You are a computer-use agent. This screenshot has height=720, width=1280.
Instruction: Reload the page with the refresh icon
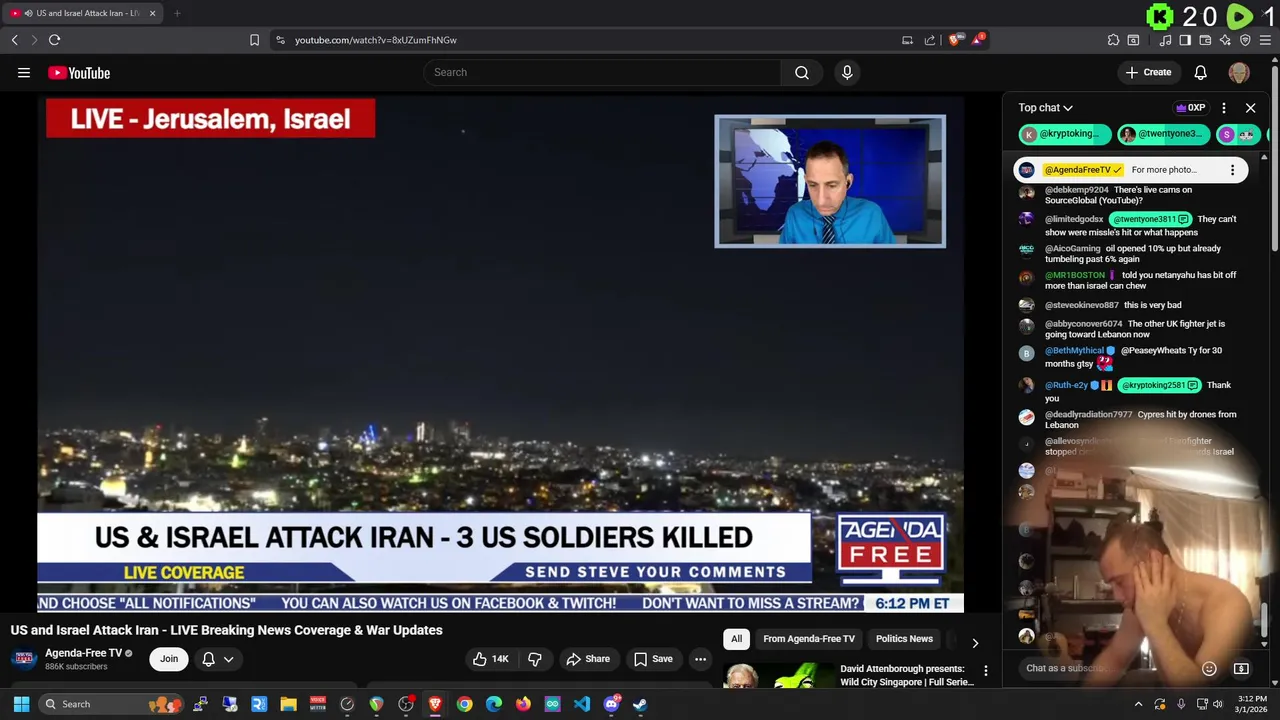(x=54, y=40)
